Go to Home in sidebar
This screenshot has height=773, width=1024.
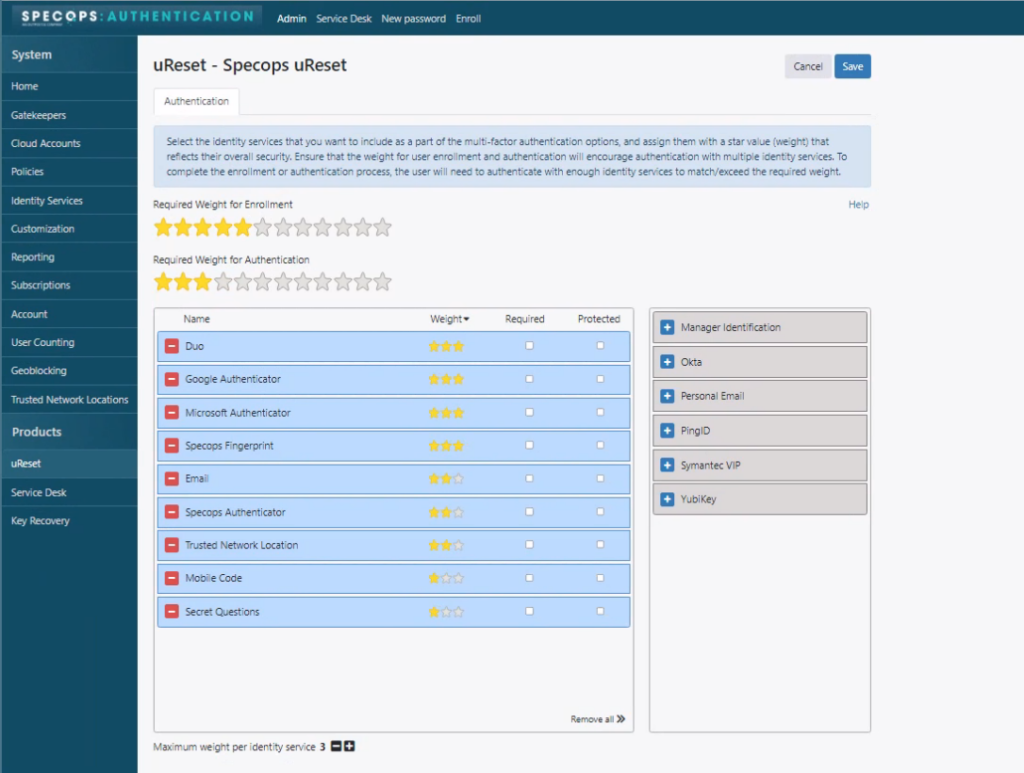pyautogui.click(x=69, y=86)
